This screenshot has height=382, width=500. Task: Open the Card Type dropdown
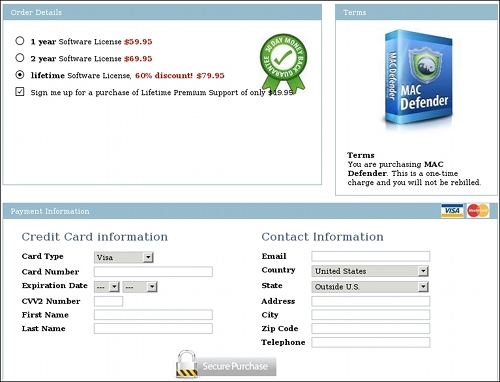(x=124, y=257)
